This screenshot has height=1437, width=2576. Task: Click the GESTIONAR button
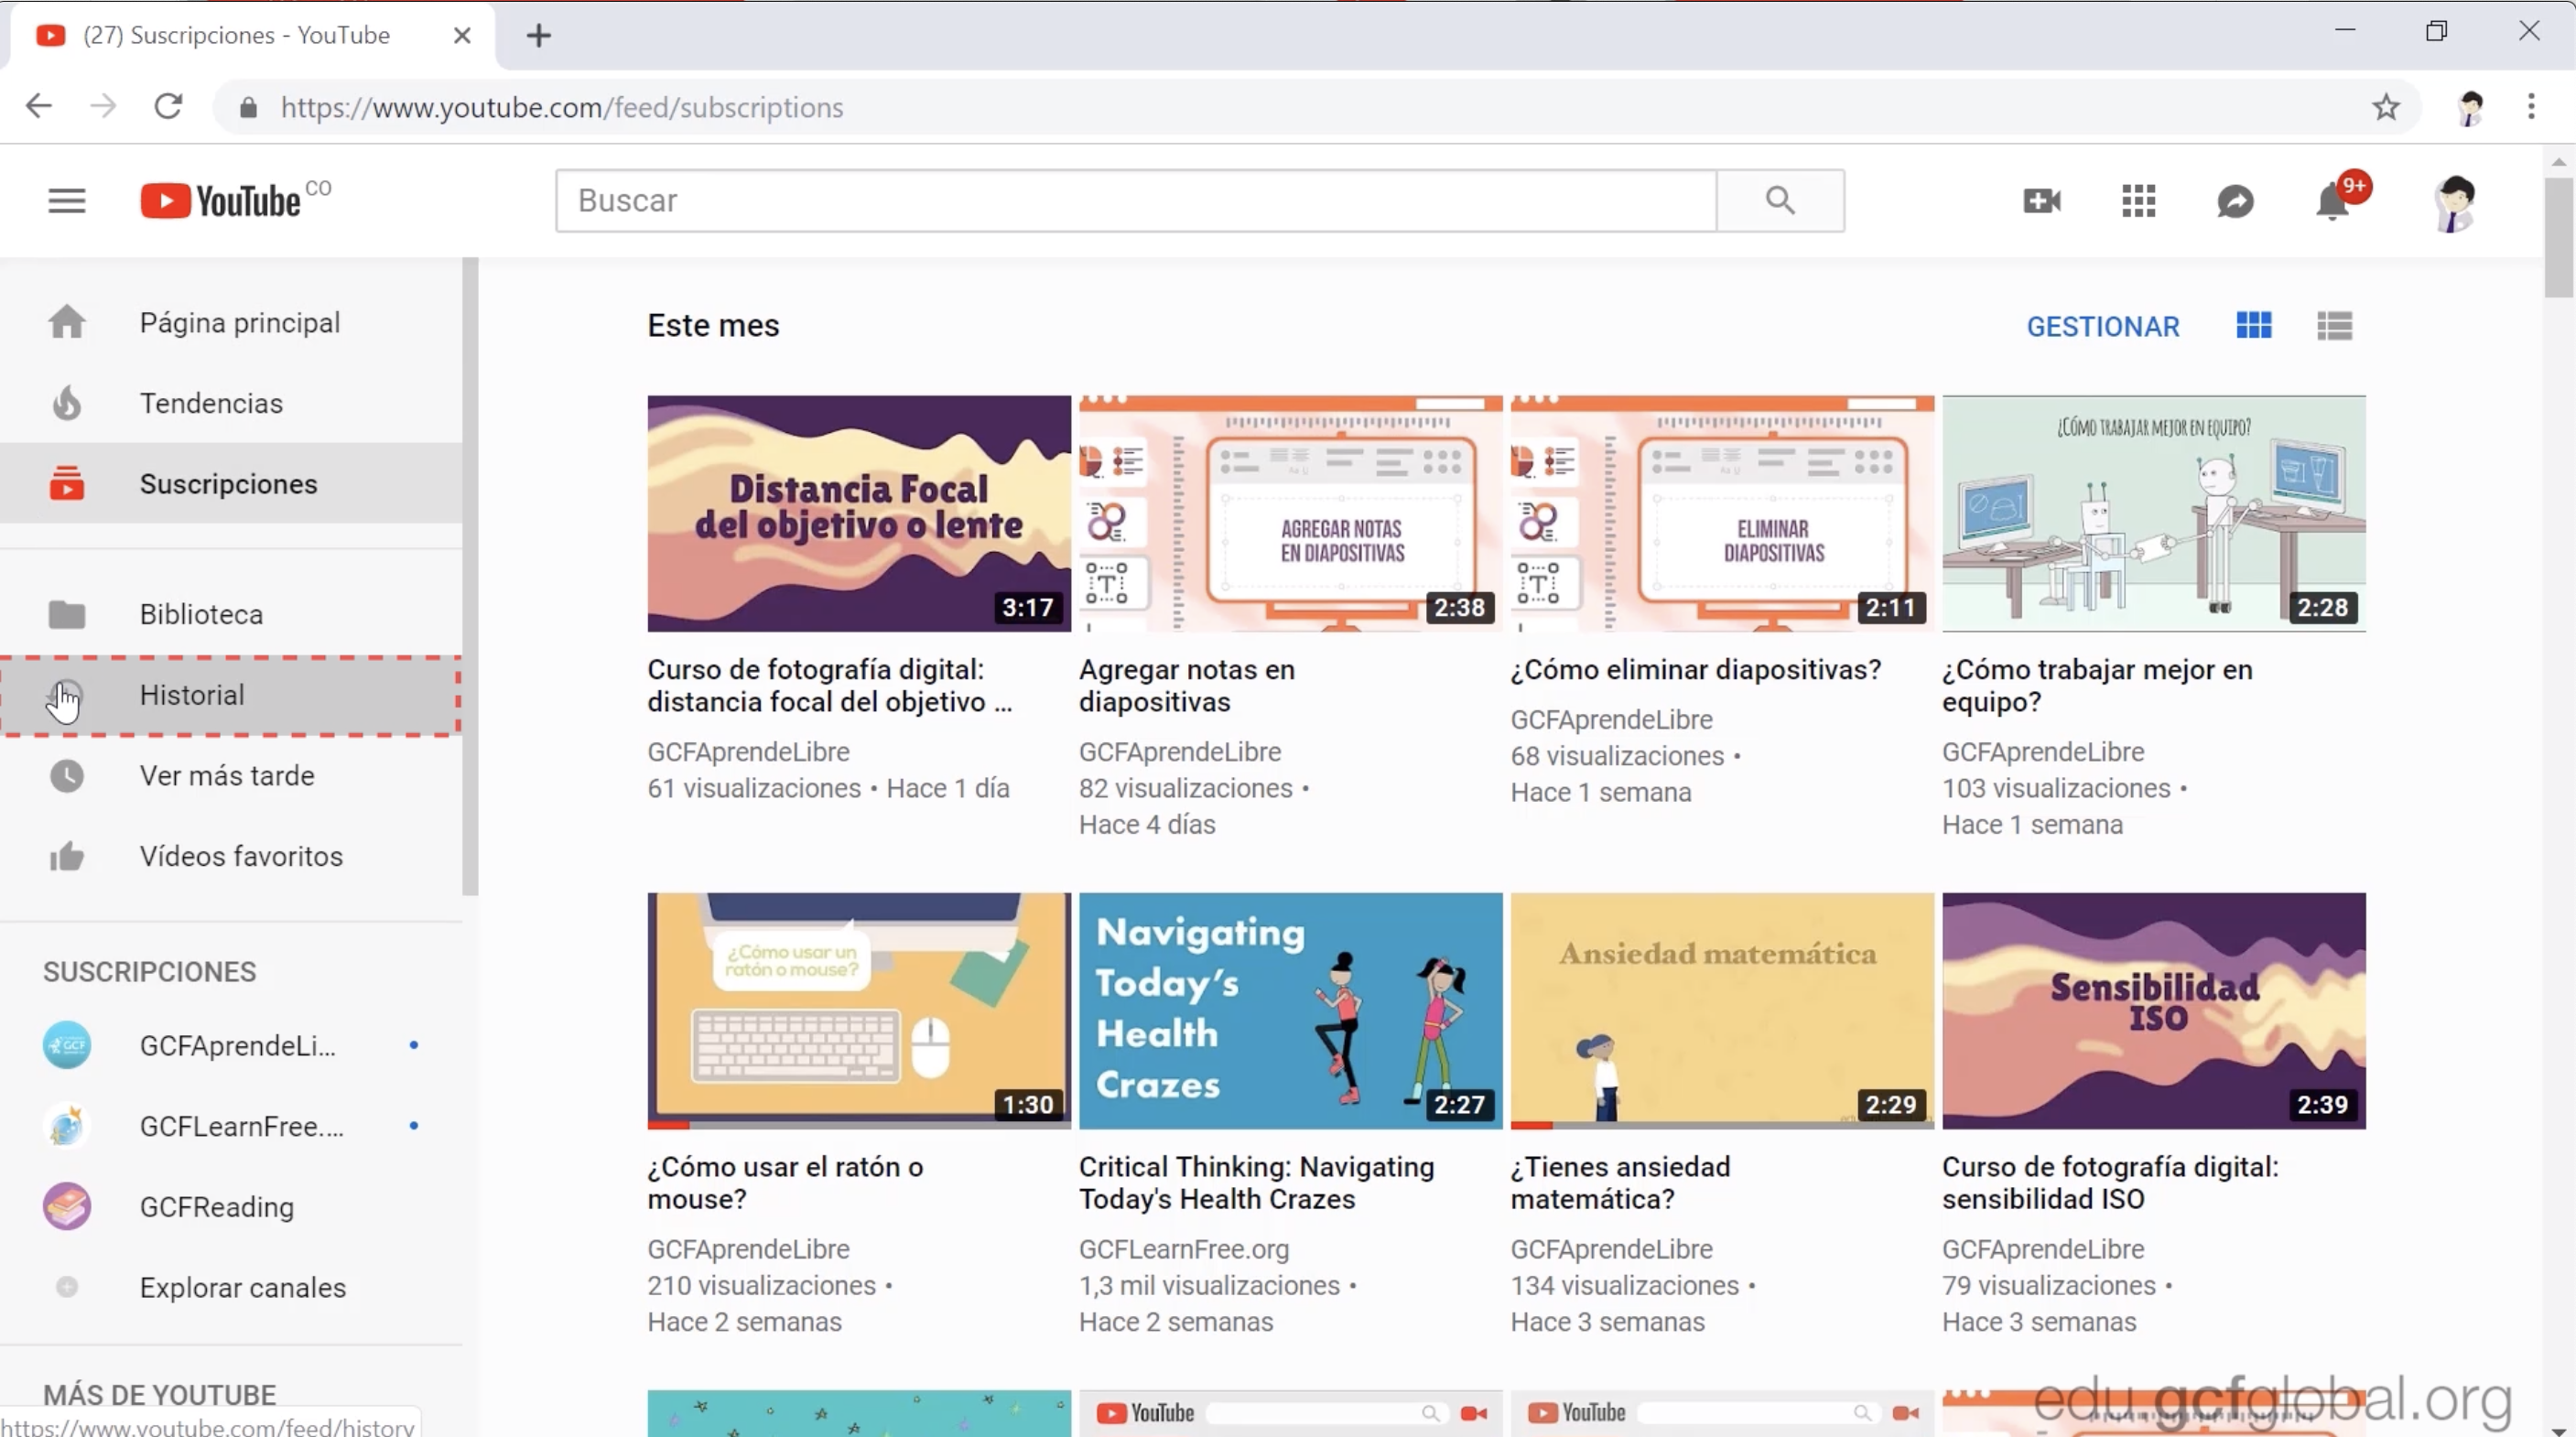click(x=2103, y=326)
